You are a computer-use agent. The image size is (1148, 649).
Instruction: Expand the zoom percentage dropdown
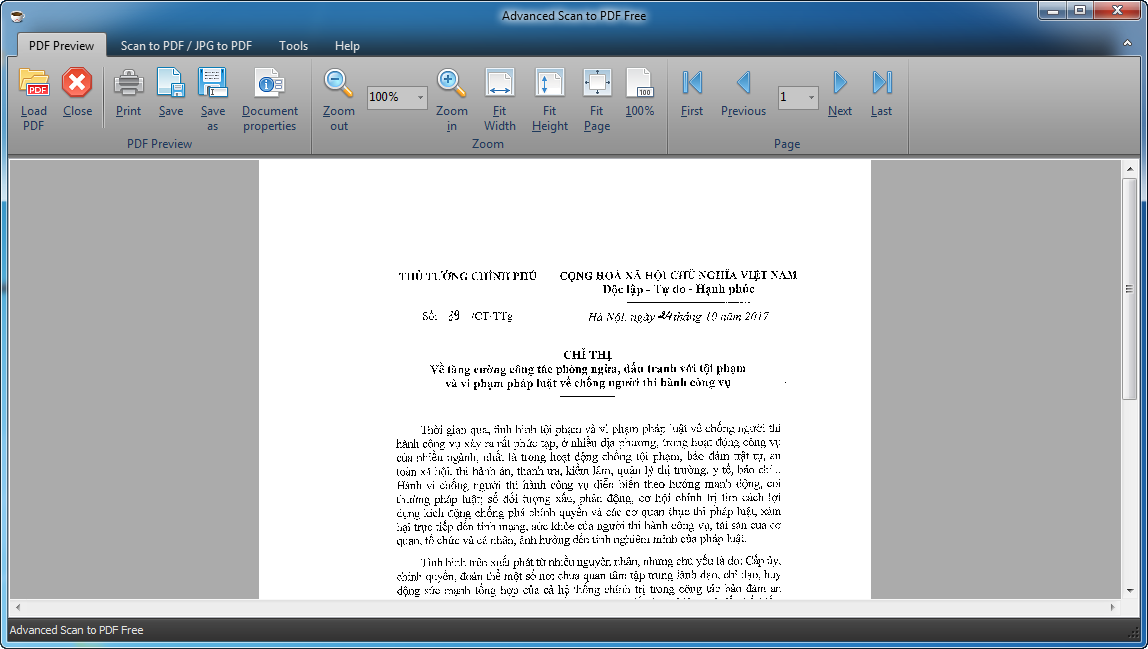click(419, 97)
